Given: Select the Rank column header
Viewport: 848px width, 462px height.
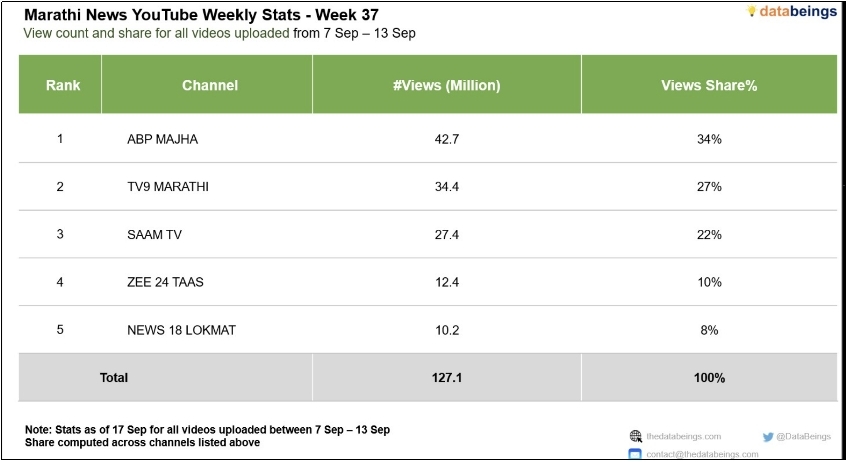Looking at the screenshot, I should pos(63,85).
